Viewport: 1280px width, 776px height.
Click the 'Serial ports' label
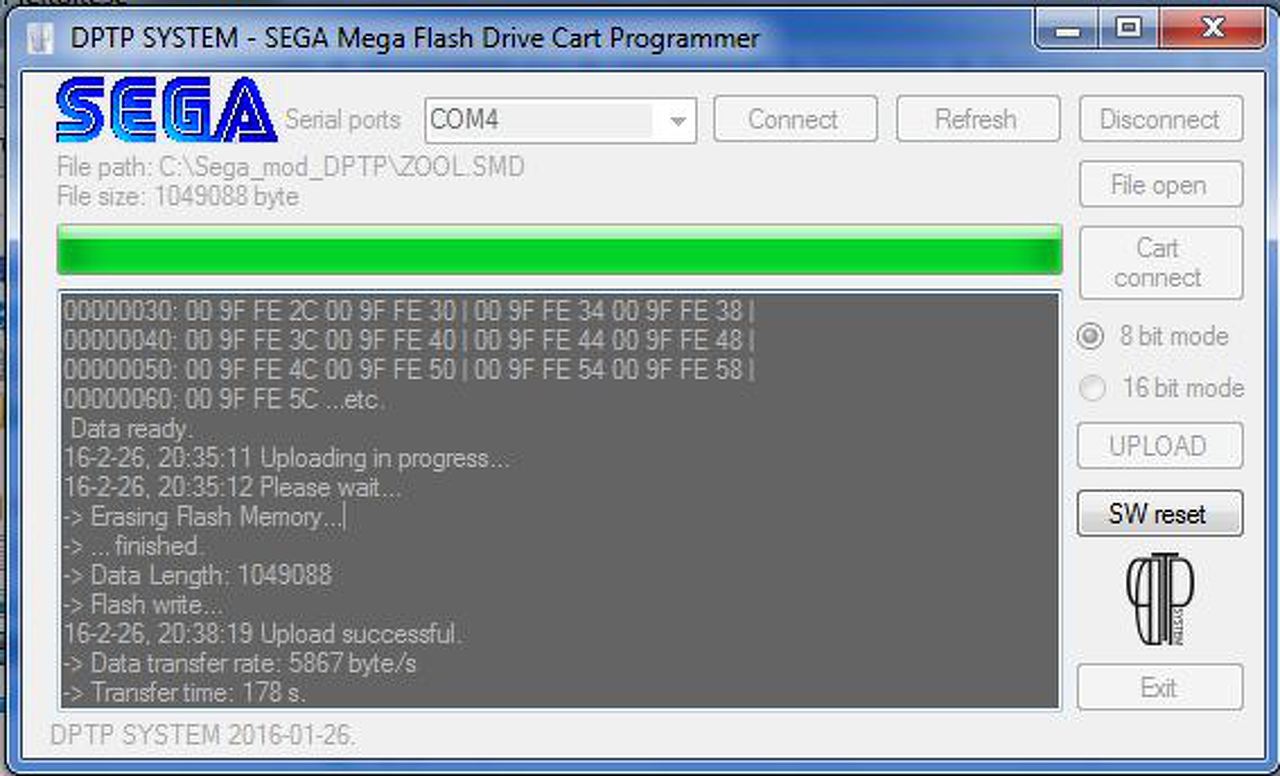343,120
